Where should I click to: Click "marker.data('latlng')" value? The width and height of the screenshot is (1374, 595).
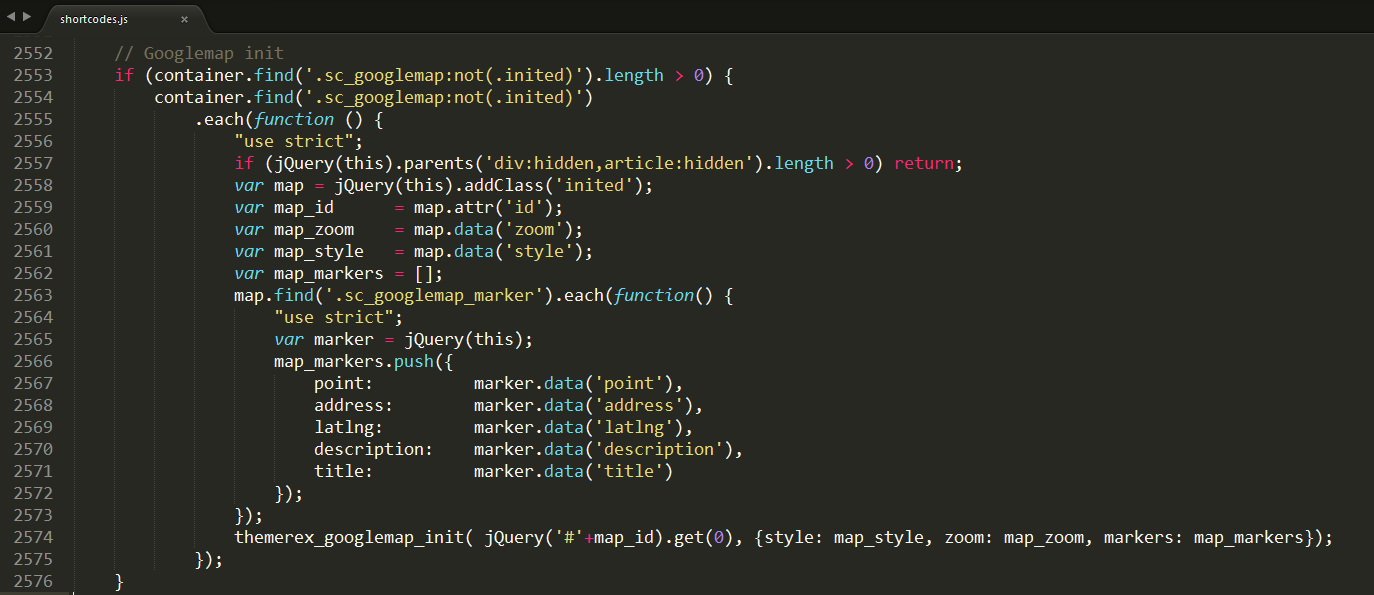point(579,427)
